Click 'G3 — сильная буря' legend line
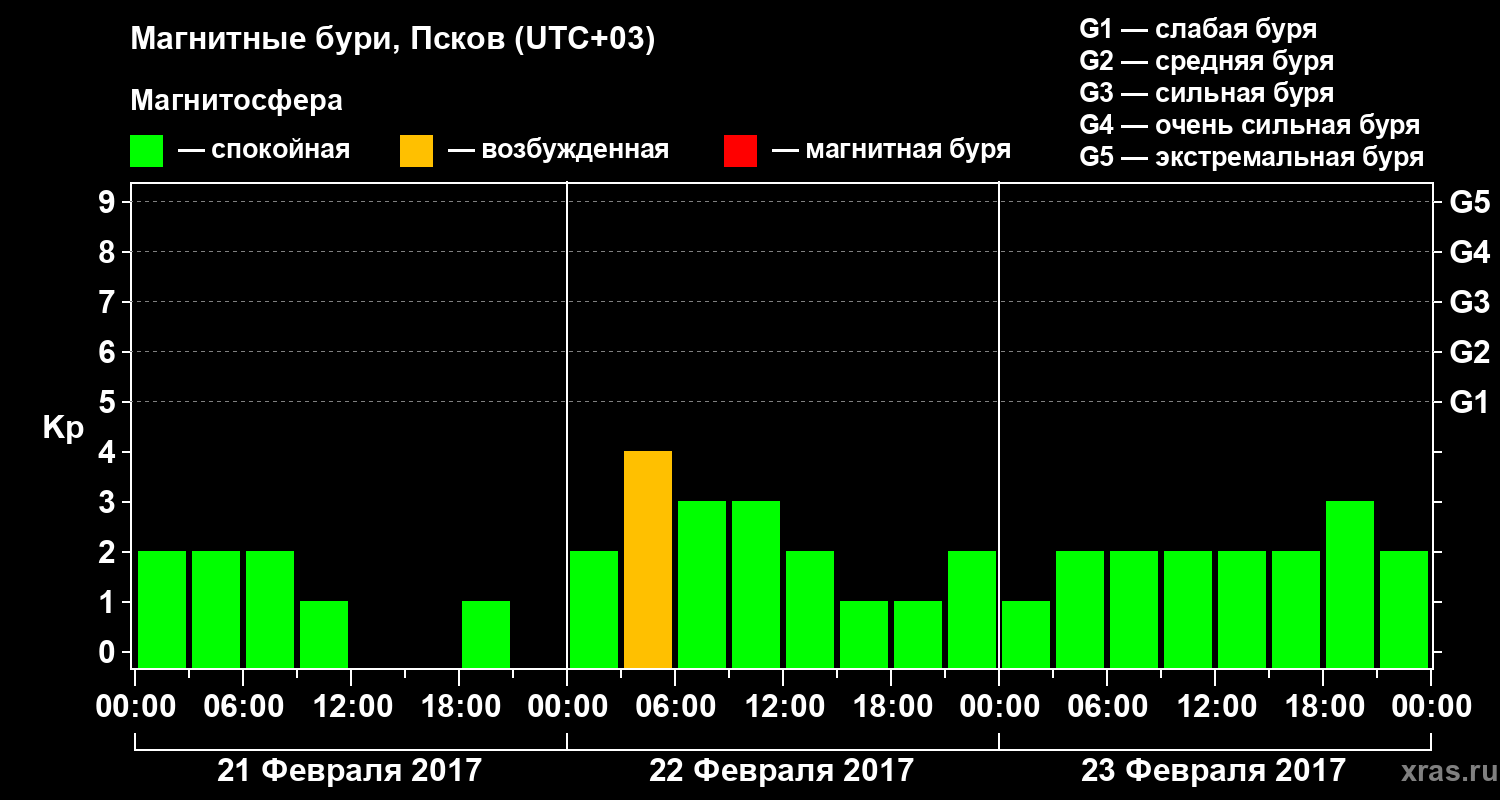This screenshot has width=1500, height=800. click(x=1206, y=93)
